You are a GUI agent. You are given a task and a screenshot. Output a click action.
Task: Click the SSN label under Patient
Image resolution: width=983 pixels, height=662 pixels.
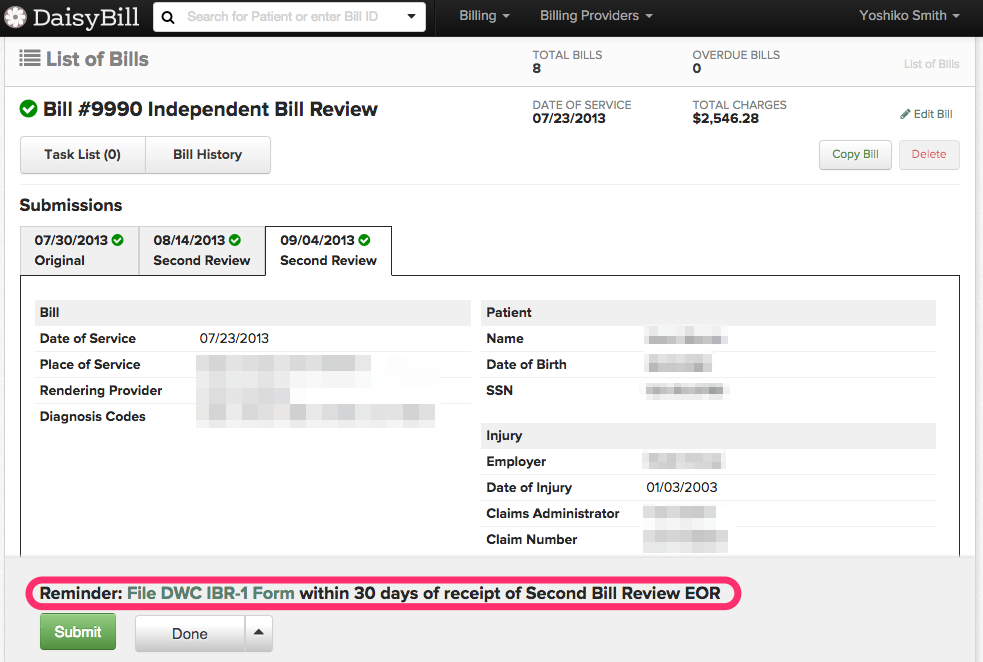(500, 391)
